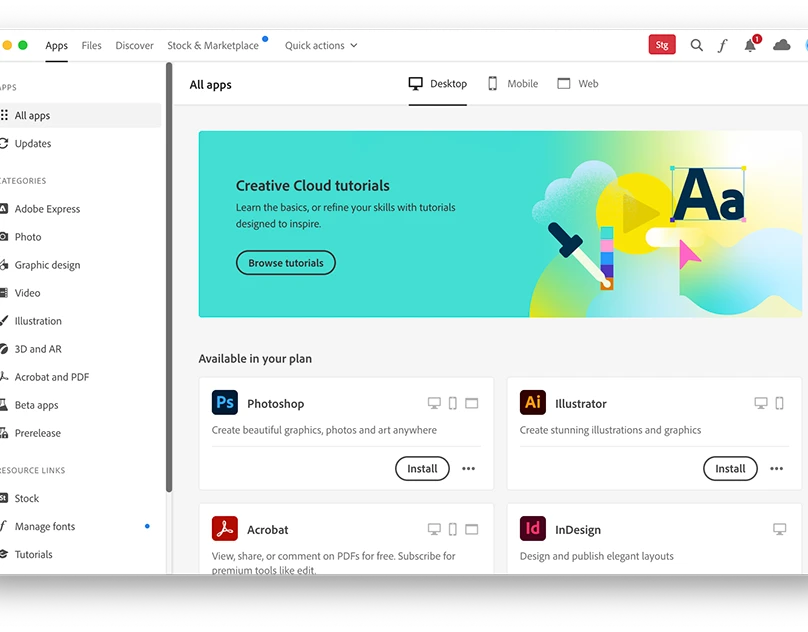
Task: Open the fonts f icon in header
Action: pyautogui.click(x=722, y=45)
